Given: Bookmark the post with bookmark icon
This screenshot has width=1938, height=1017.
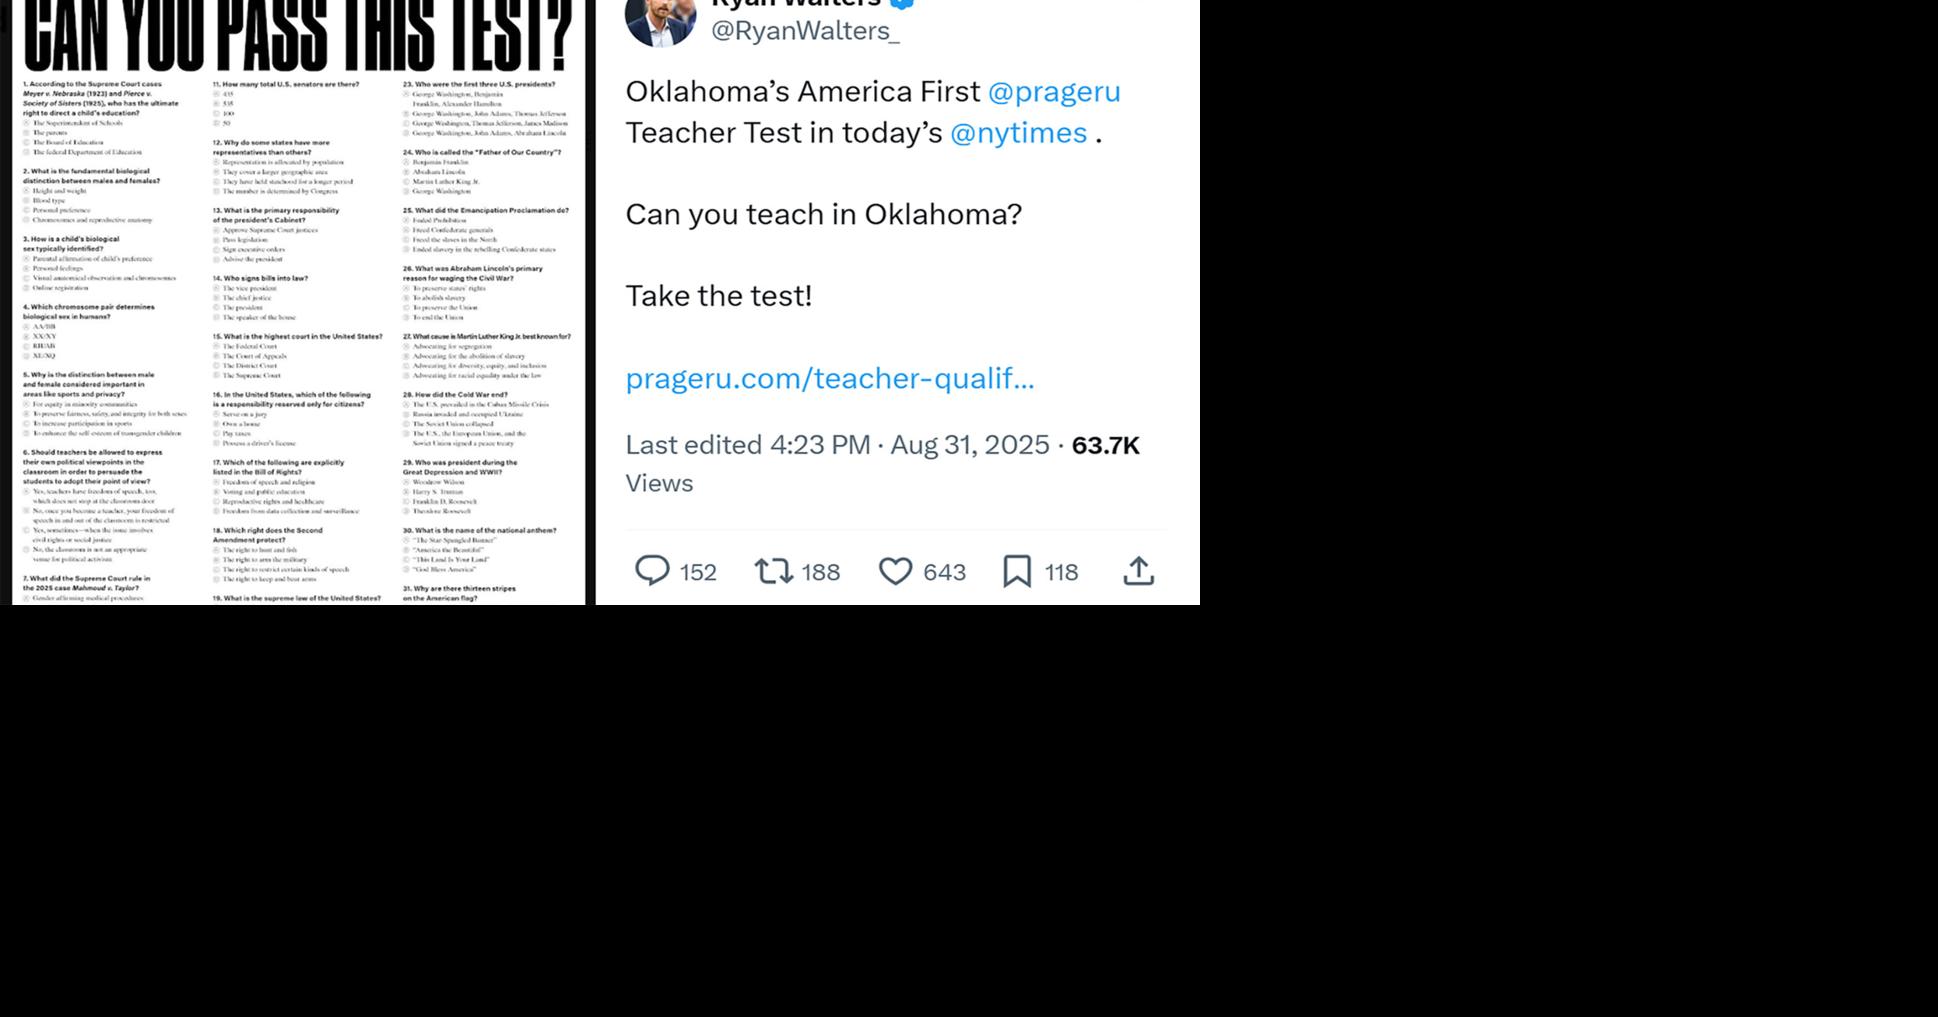Looking at the screenshot, I should point(1017,571).
